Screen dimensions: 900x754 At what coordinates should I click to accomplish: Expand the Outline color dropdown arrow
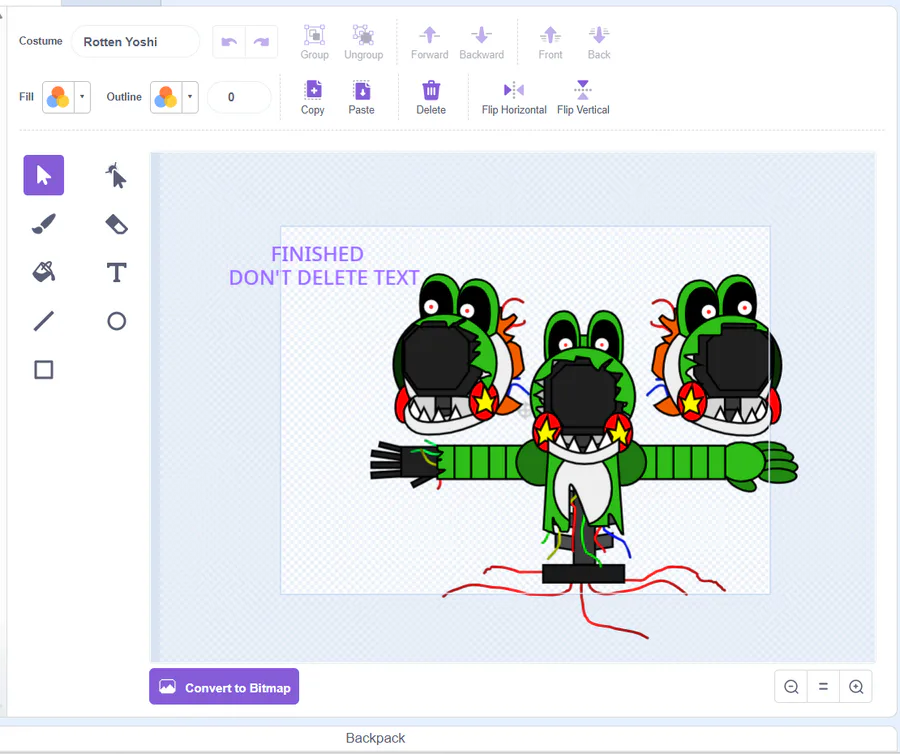[x=190, y=97]
